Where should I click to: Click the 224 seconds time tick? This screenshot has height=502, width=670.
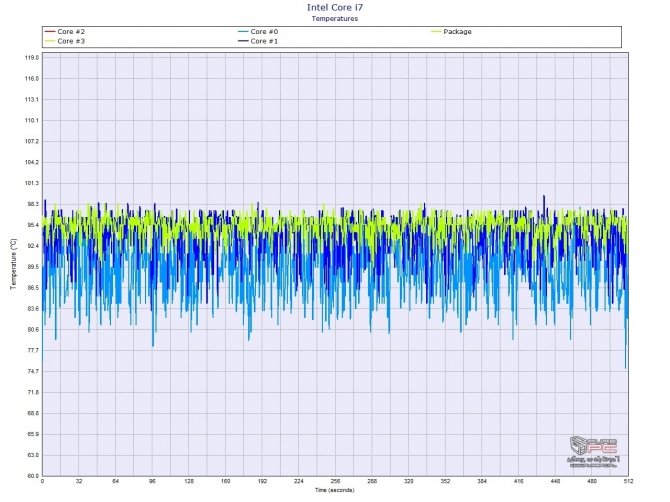[x=299, y=481]
